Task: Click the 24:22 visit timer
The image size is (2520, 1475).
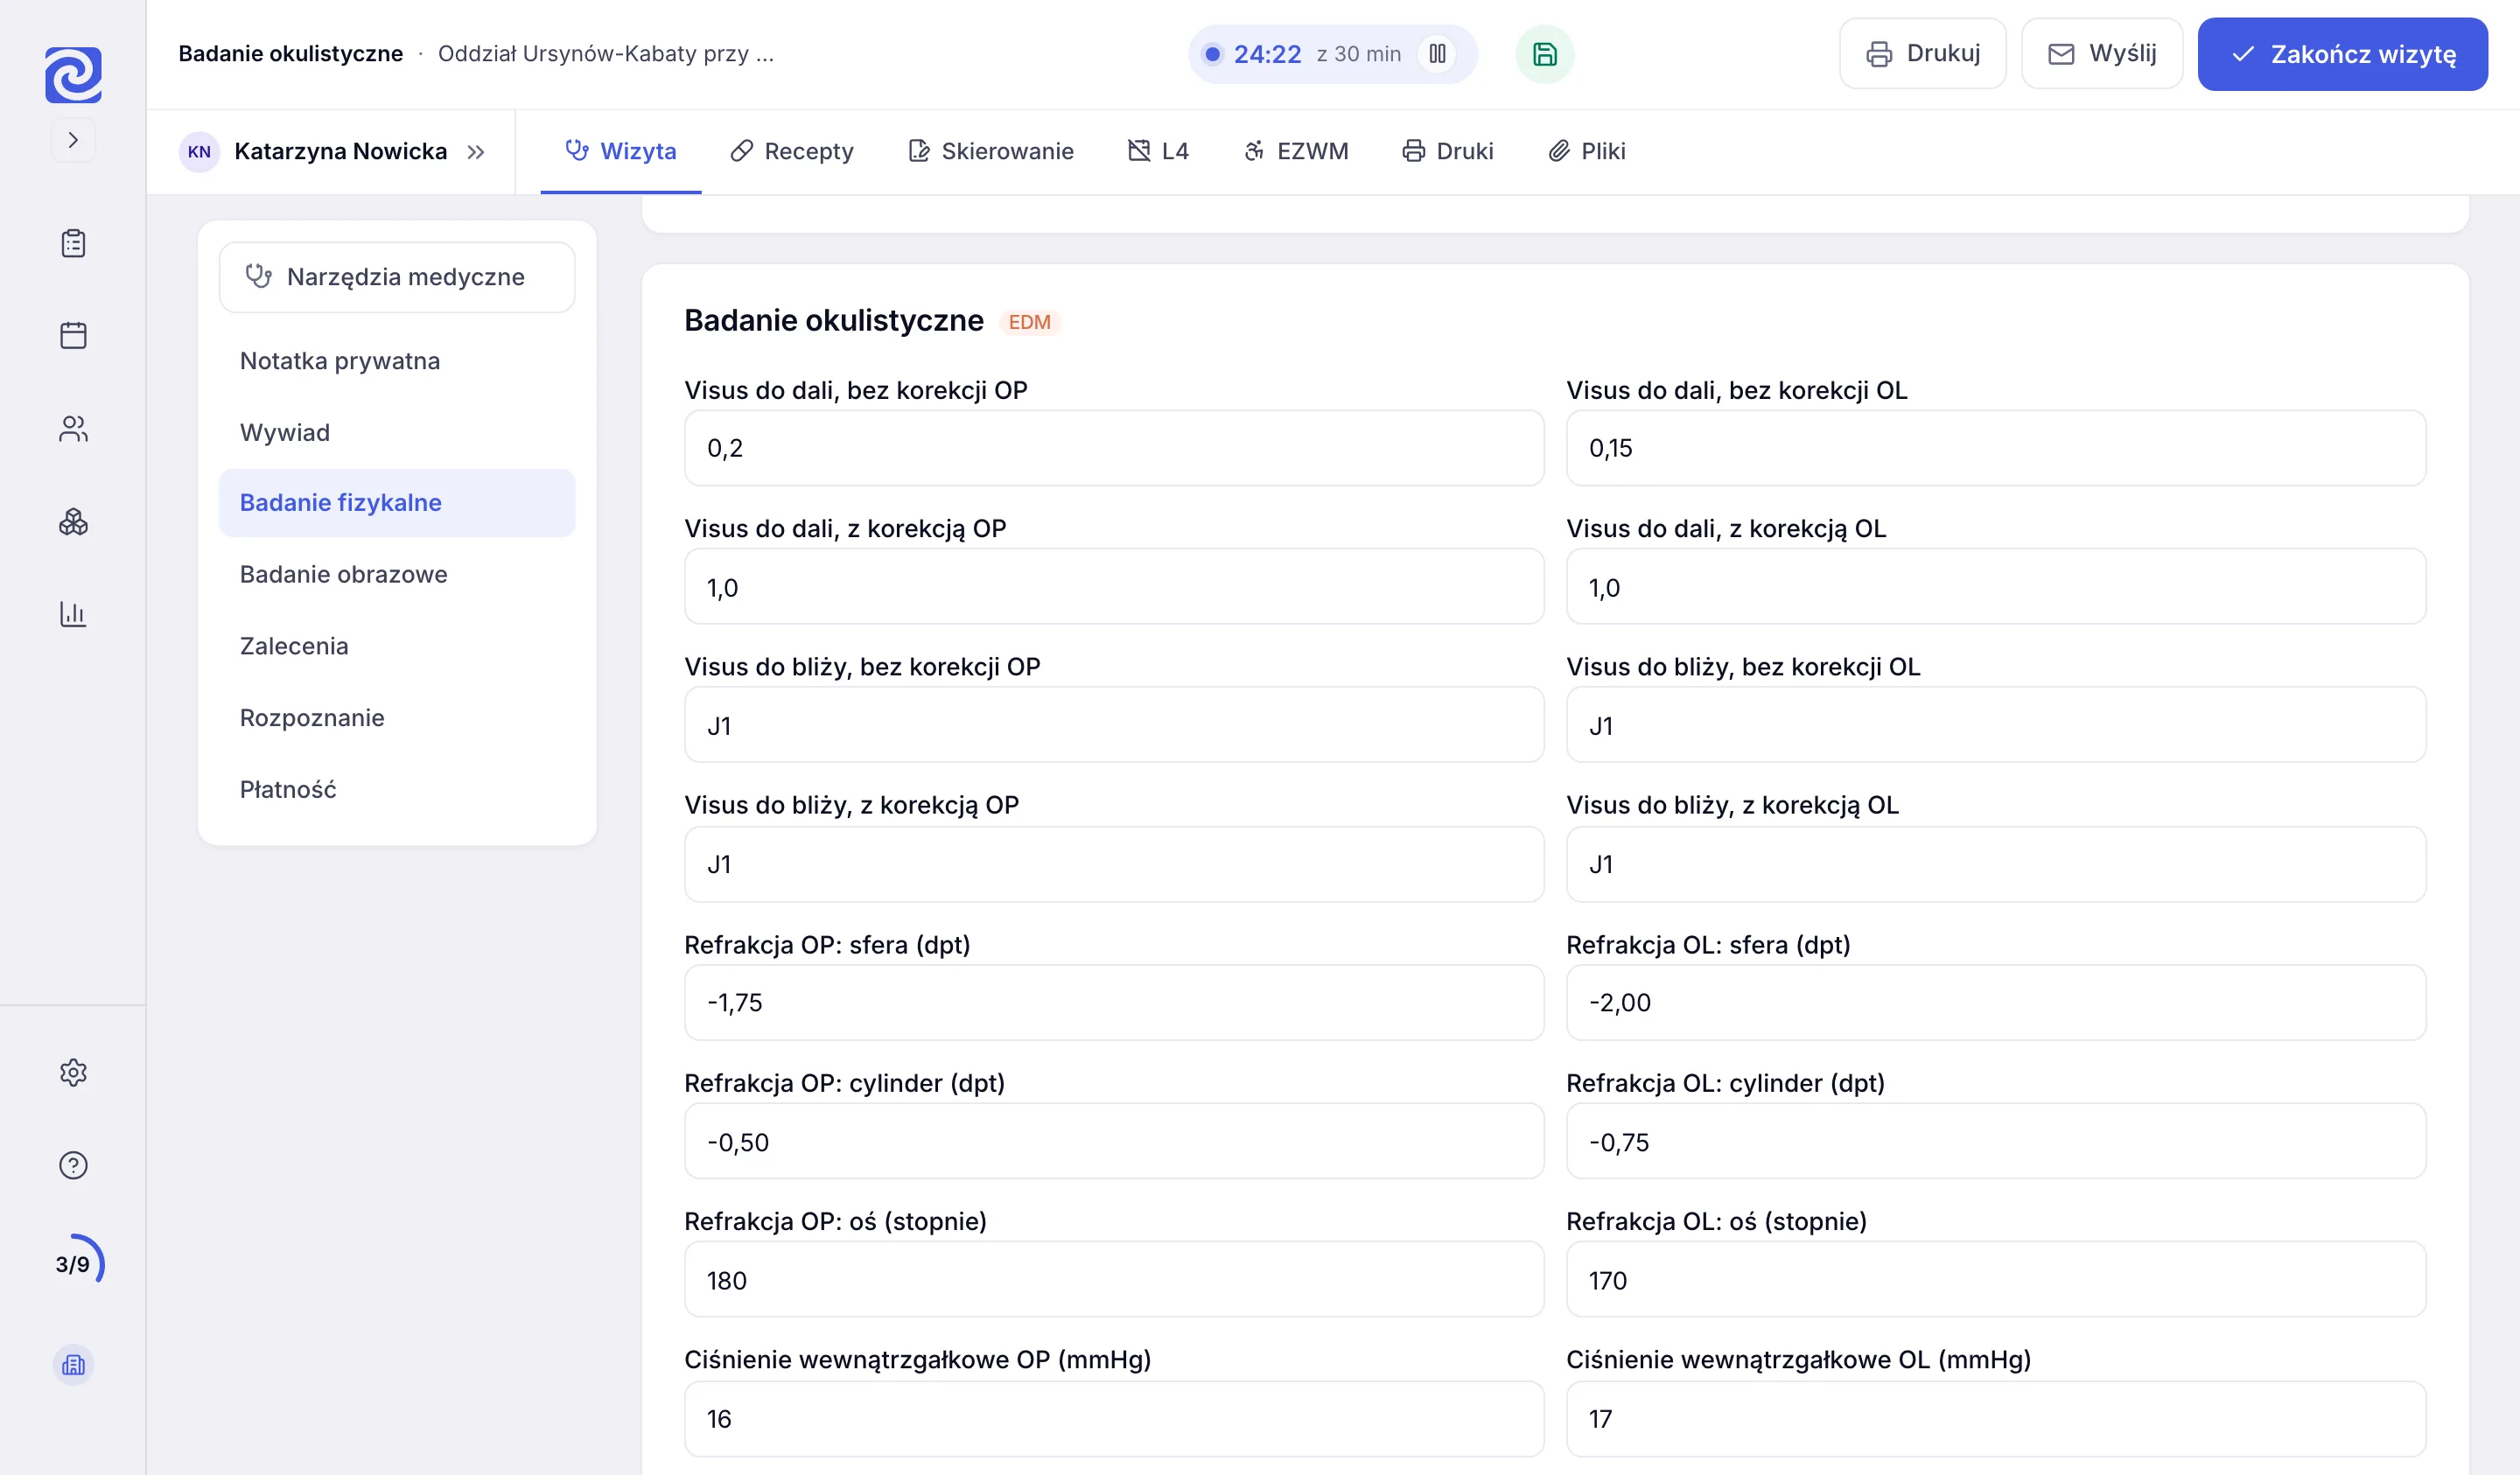Action: (1267, 54)
